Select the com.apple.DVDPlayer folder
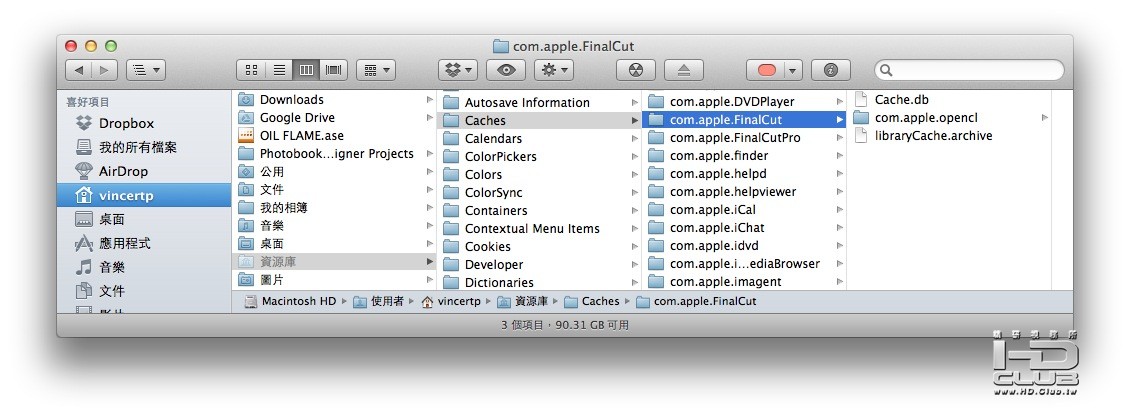1130x416 pixels. tap(744, 102)
